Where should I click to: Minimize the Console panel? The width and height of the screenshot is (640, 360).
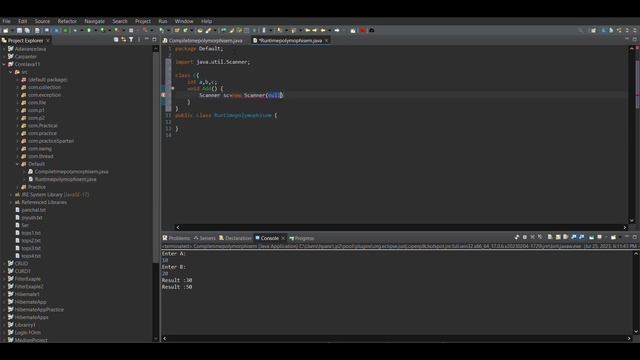click(627, 237)
